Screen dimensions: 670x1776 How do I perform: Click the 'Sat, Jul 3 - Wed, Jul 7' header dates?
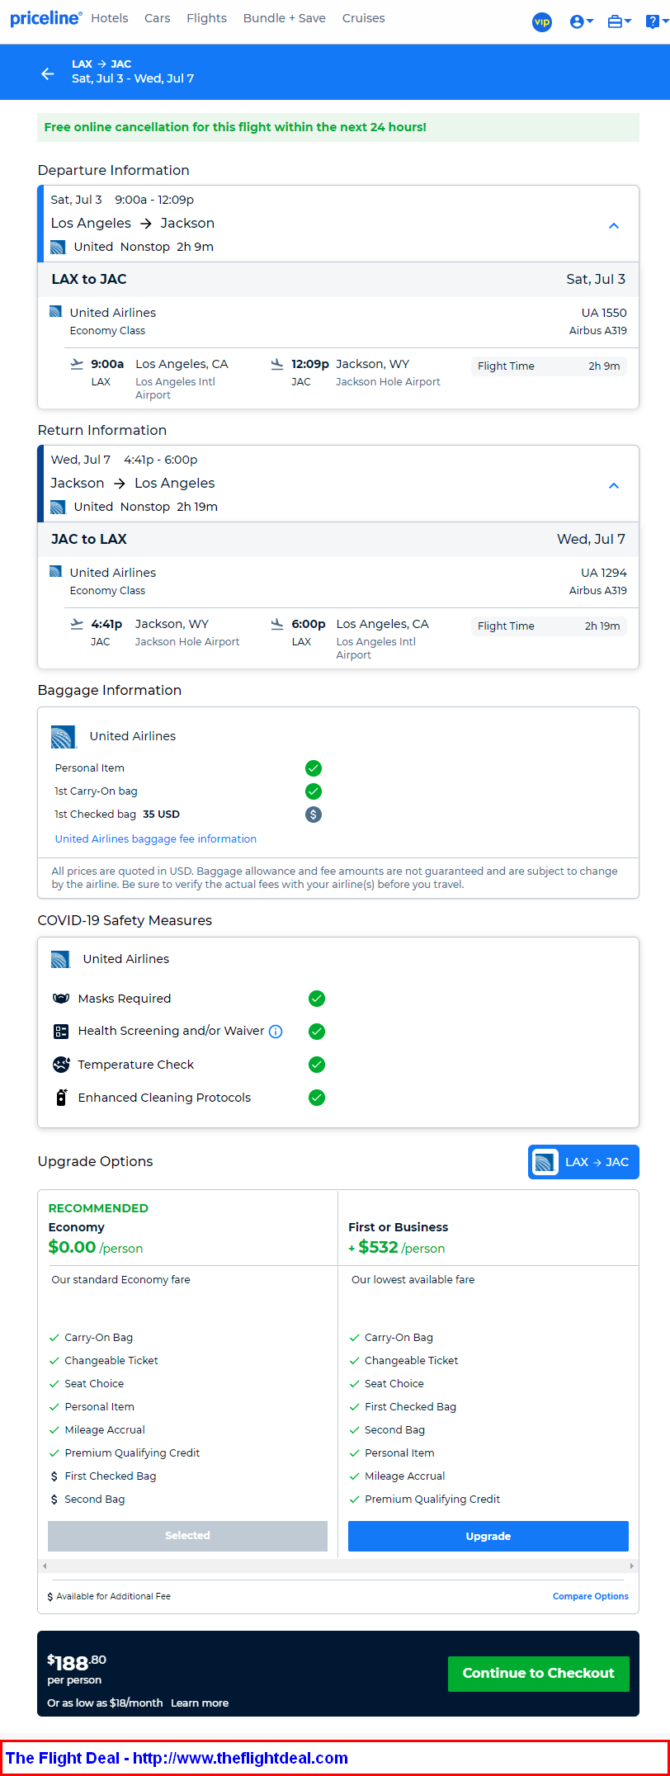133,78
